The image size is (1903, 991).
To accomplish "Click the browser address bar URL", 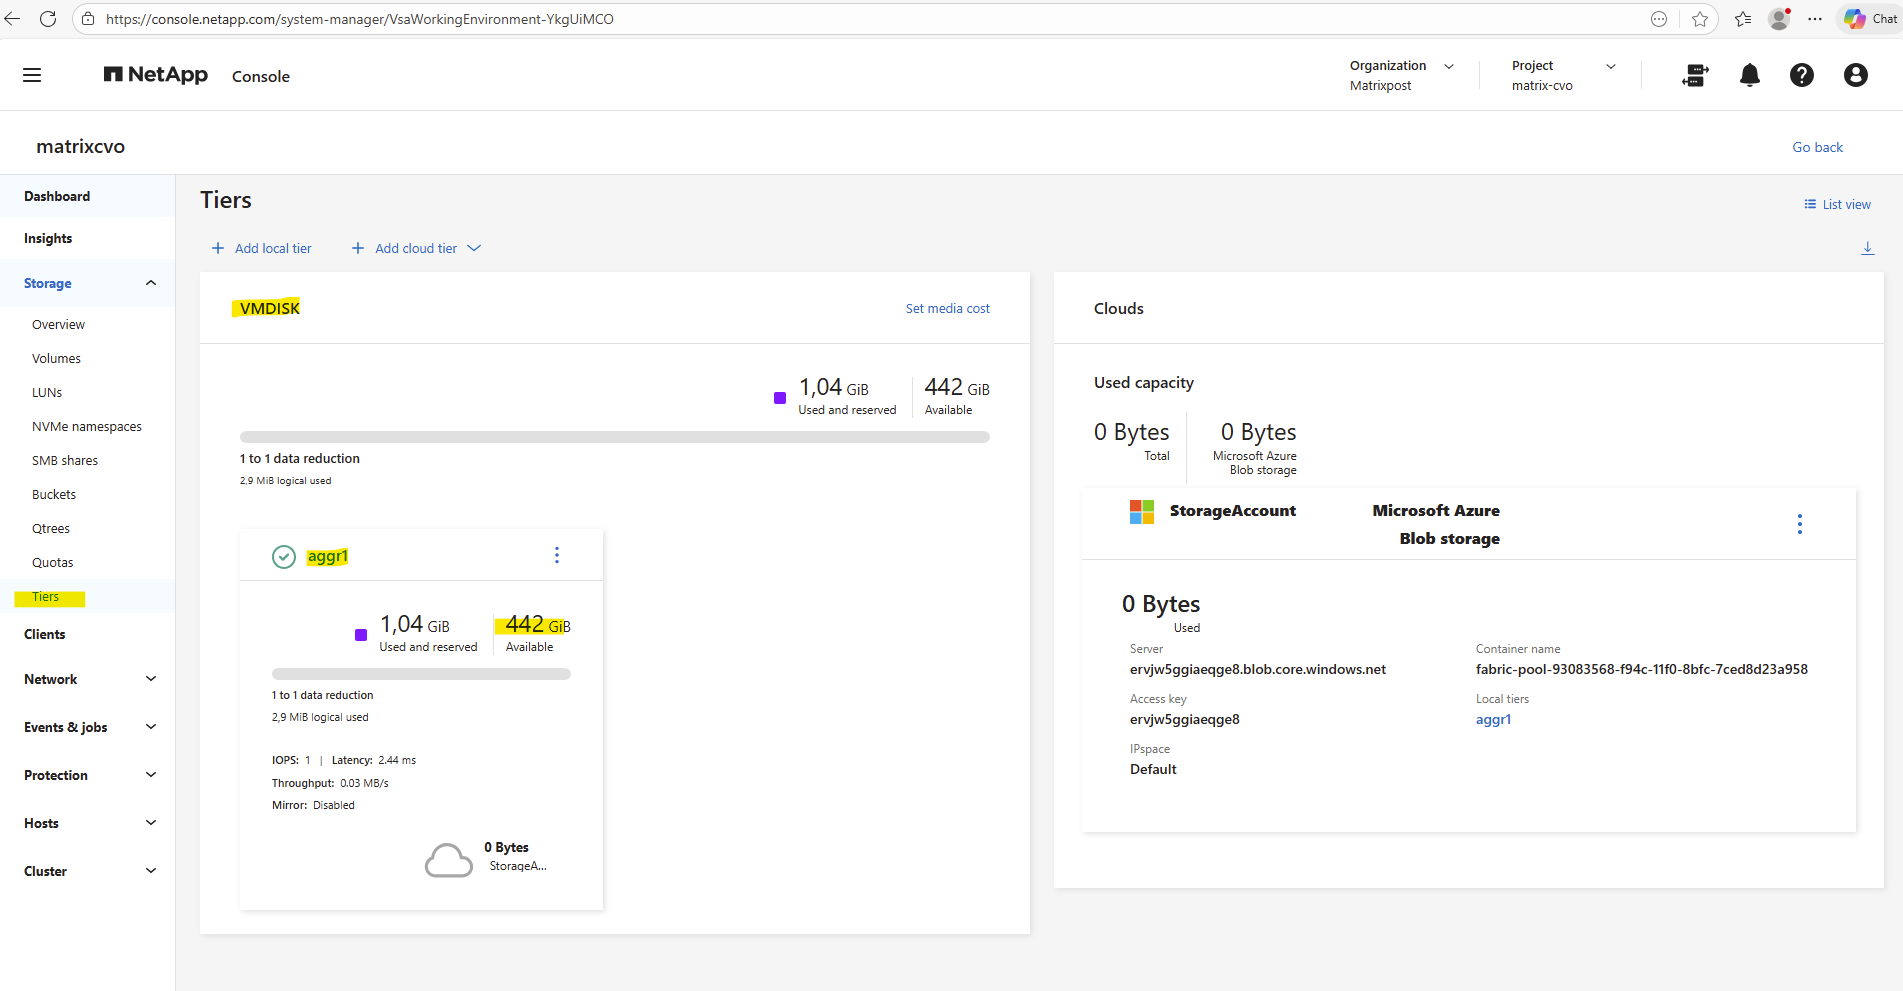I will [x=360, y=19].
